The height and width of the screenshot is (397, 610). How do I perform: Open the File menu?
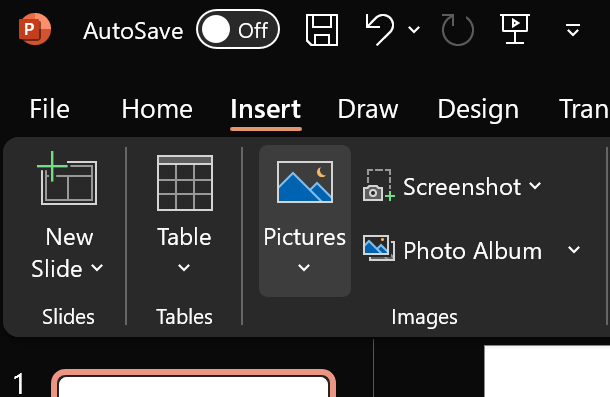click(x=49, y=109)
